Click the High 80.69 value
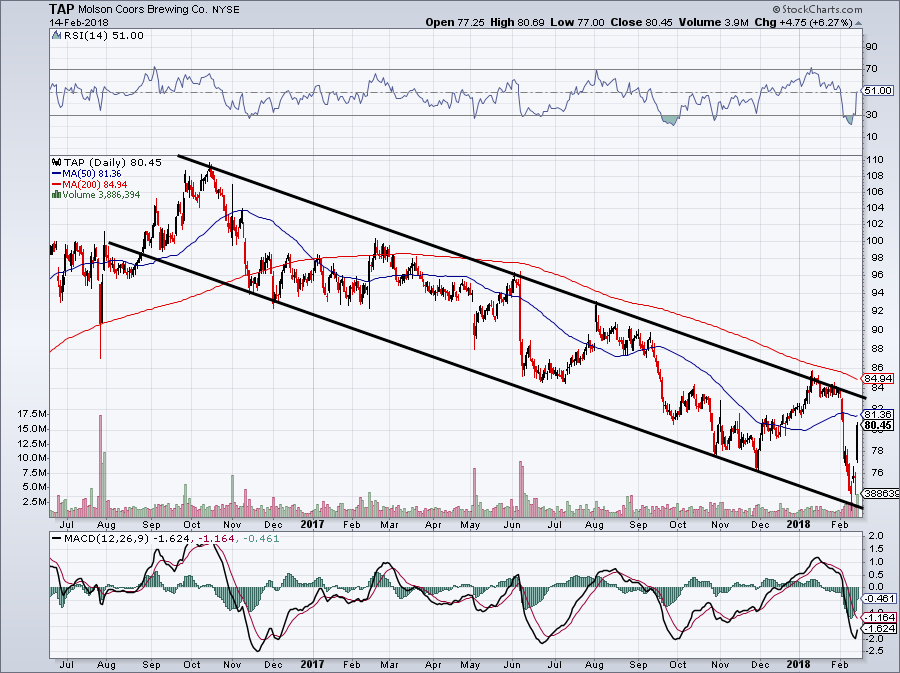 (517, 22)
